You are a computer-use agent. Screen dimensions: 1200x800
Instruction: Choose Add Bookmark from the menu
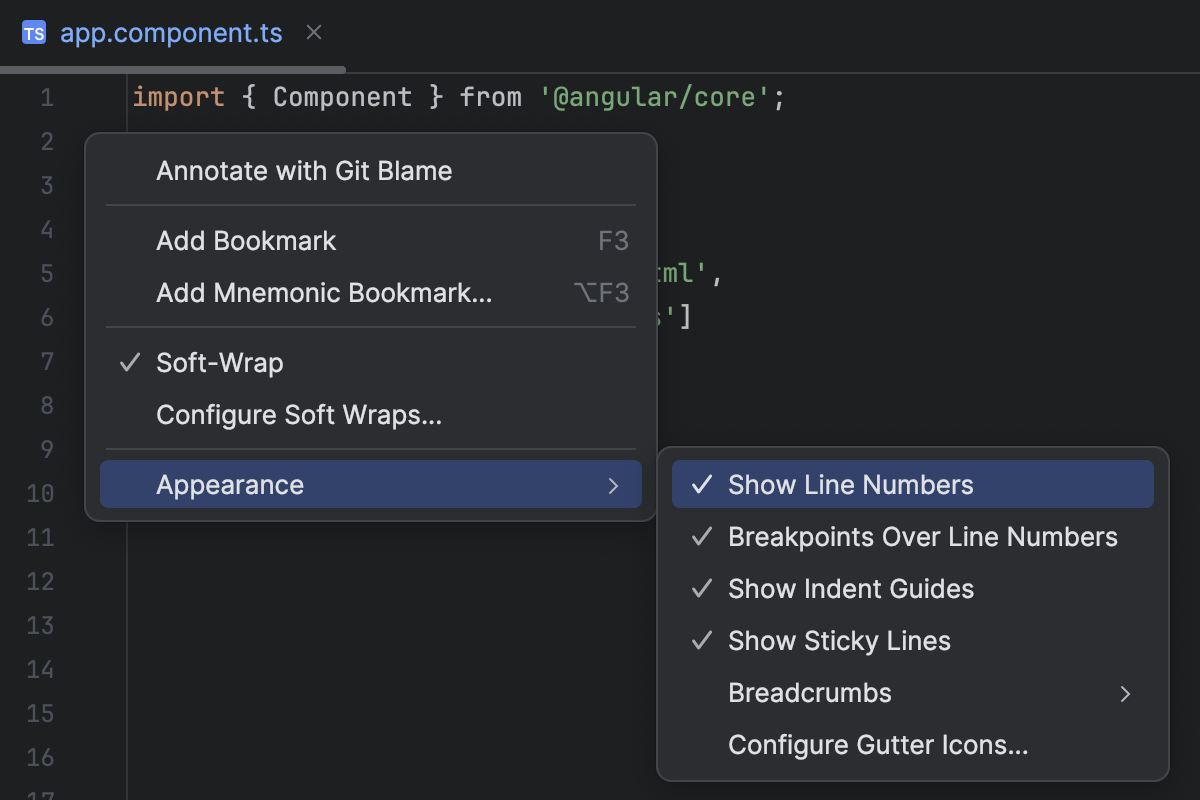pyautogui.click(x=245, y=240)
